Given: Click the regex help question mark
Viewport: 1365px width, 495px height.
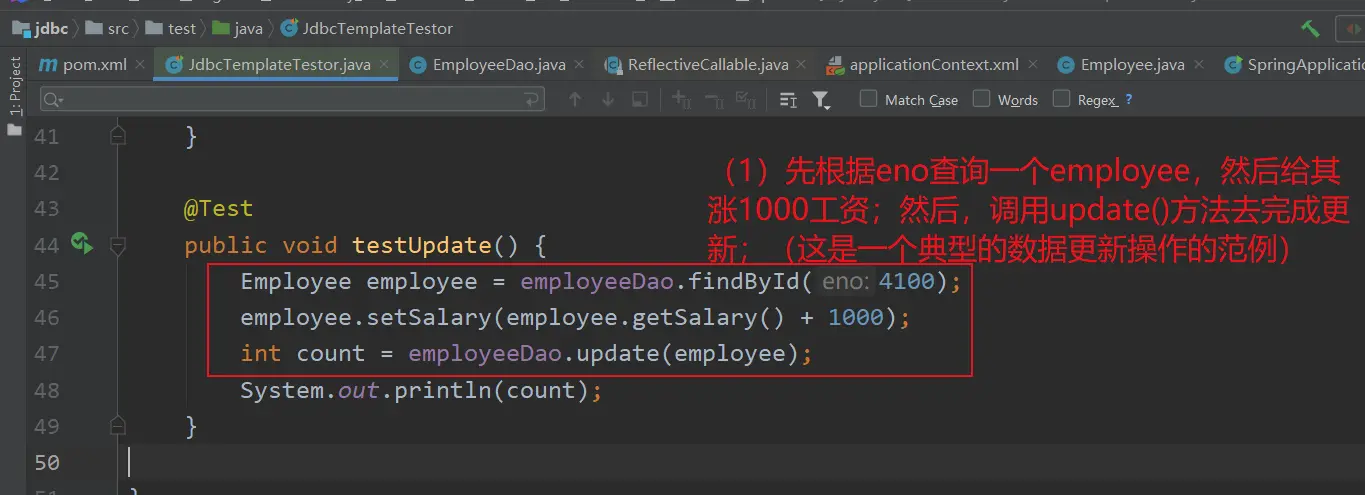Looking at the screenshot, I should click(x=1129, y=100).
